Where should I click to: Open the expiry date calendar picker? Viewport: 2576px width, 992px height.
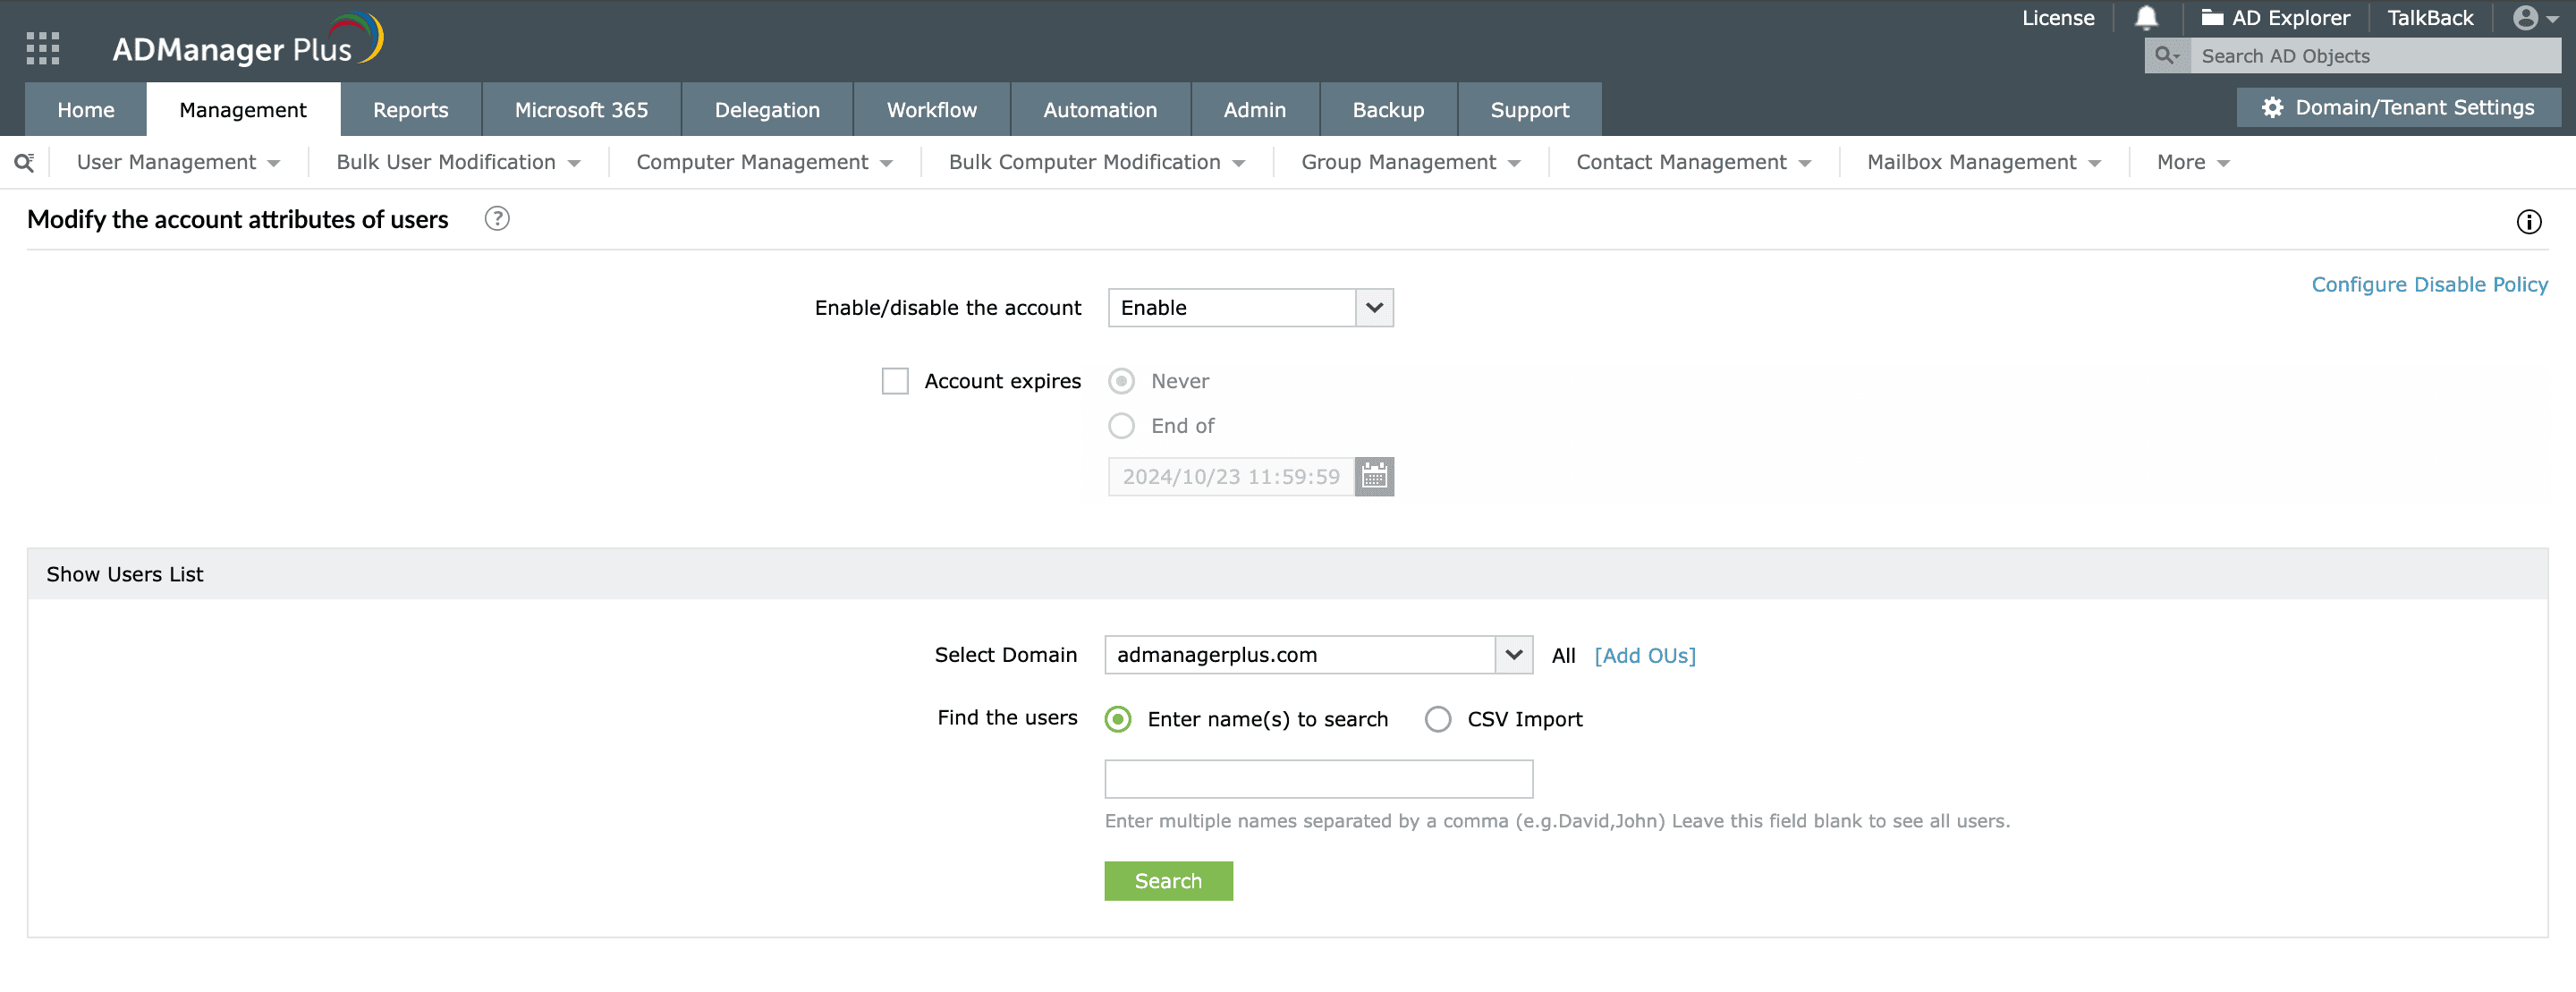click(1374, 477)
